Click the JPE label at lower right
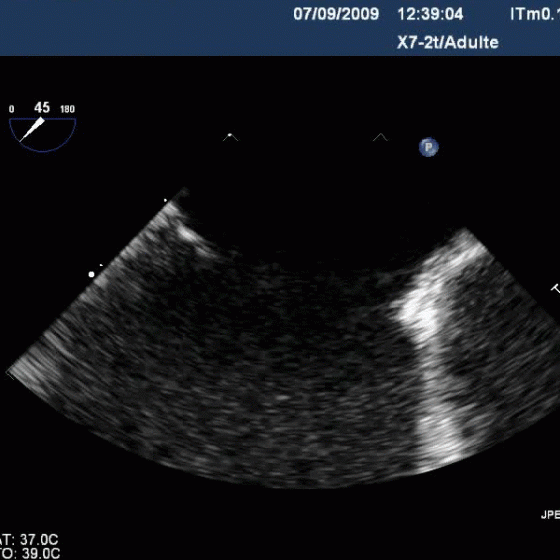Viewport: 560px width, 560px height. [550, 515]
